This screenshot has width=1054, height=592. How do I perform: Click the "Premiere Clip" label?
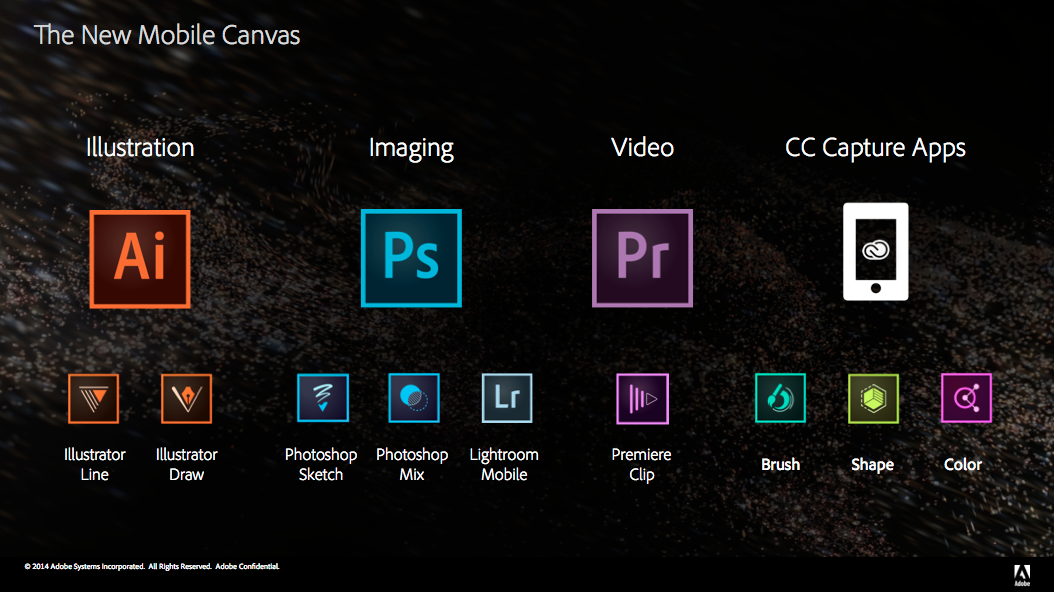(641, 464)
